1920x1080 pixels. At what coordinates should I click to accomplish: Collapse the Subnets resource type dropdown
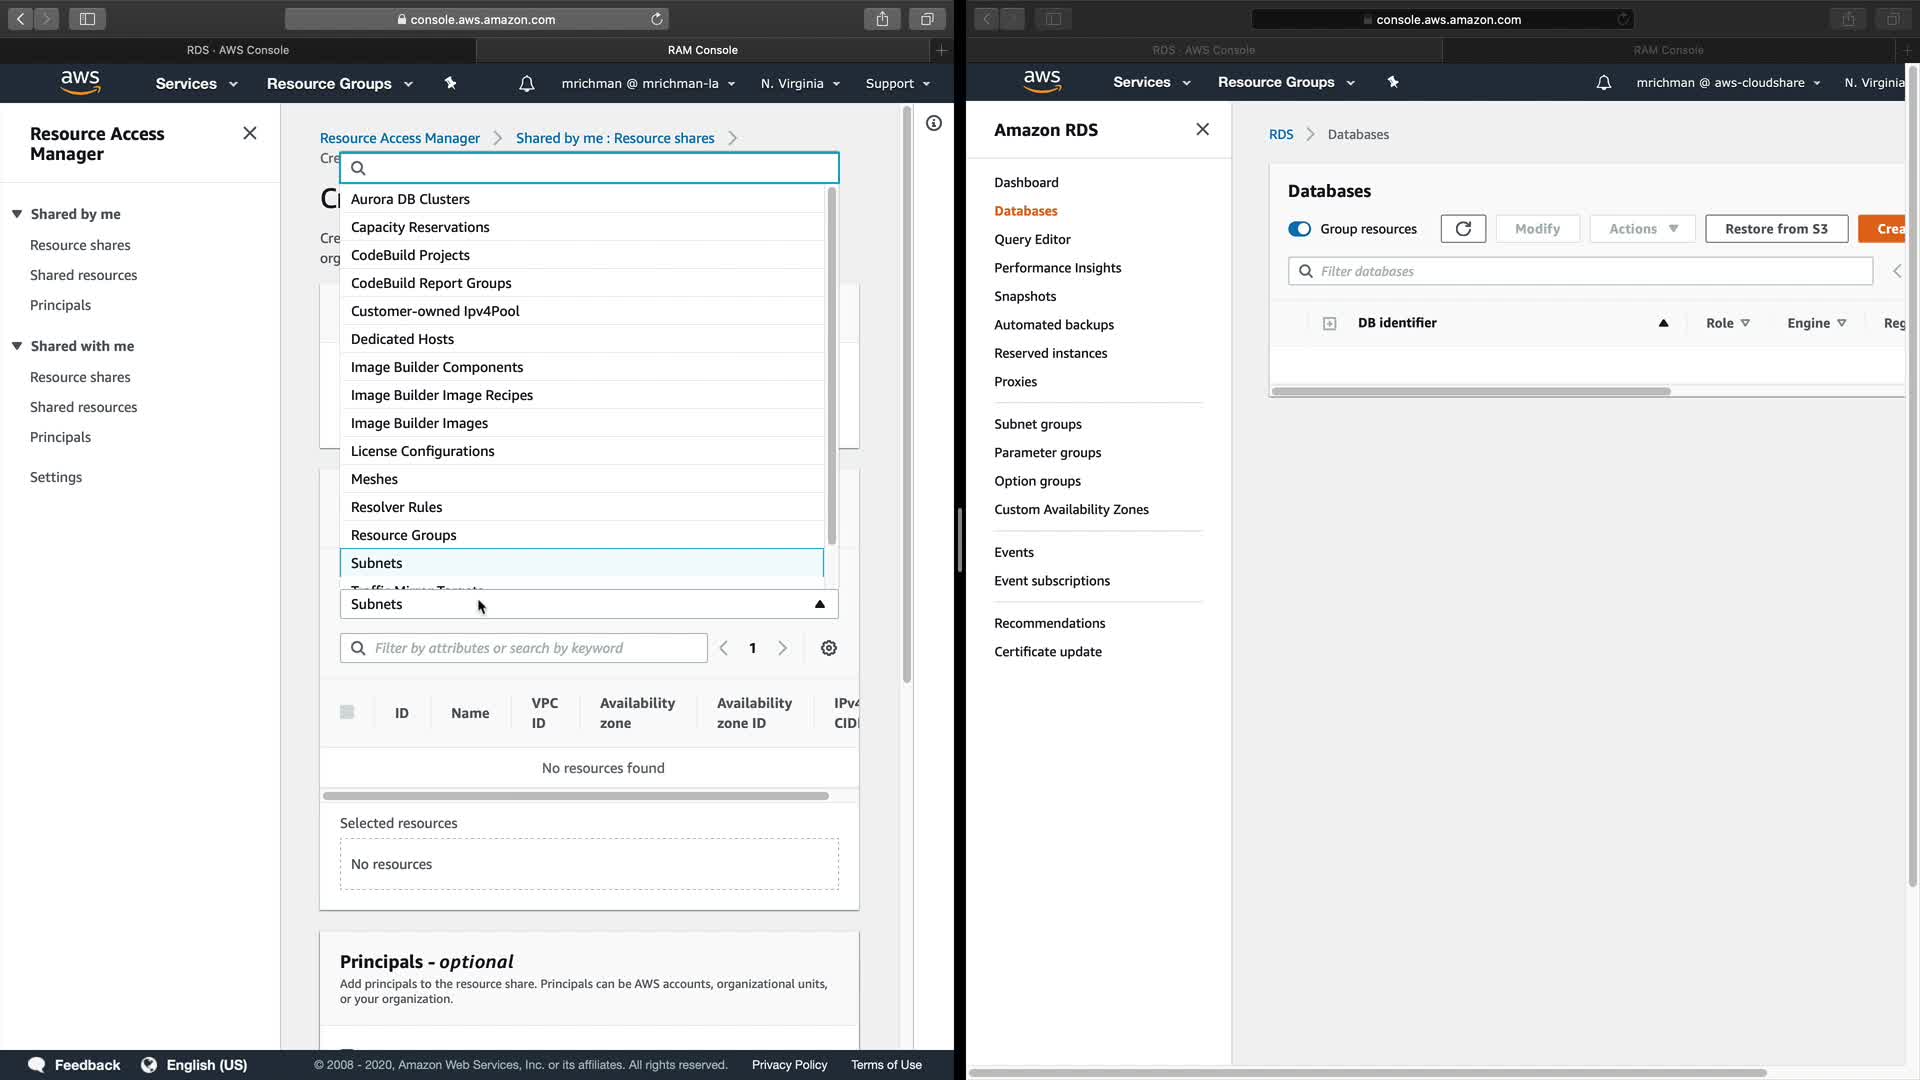click(819, 604)
